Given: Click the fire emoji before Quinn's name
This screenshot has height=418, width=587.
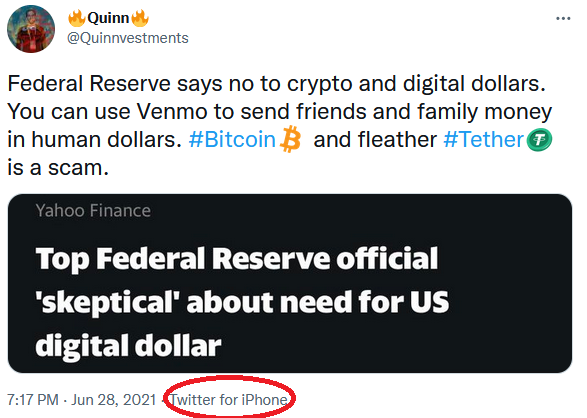Looking at the screenshot, I should [77, 18].
